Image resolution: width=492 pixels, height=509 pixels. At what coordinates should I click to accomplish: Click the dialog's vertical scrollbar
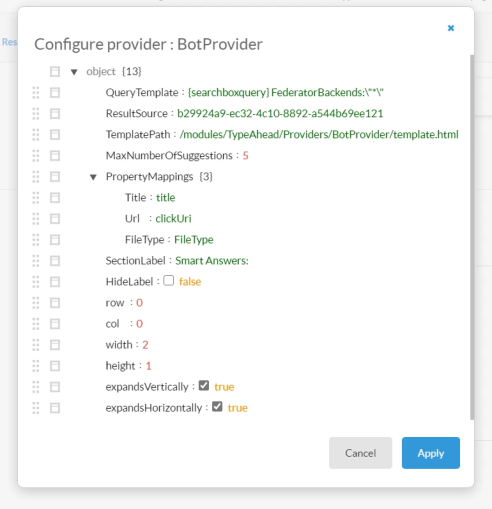pos(472,237)
